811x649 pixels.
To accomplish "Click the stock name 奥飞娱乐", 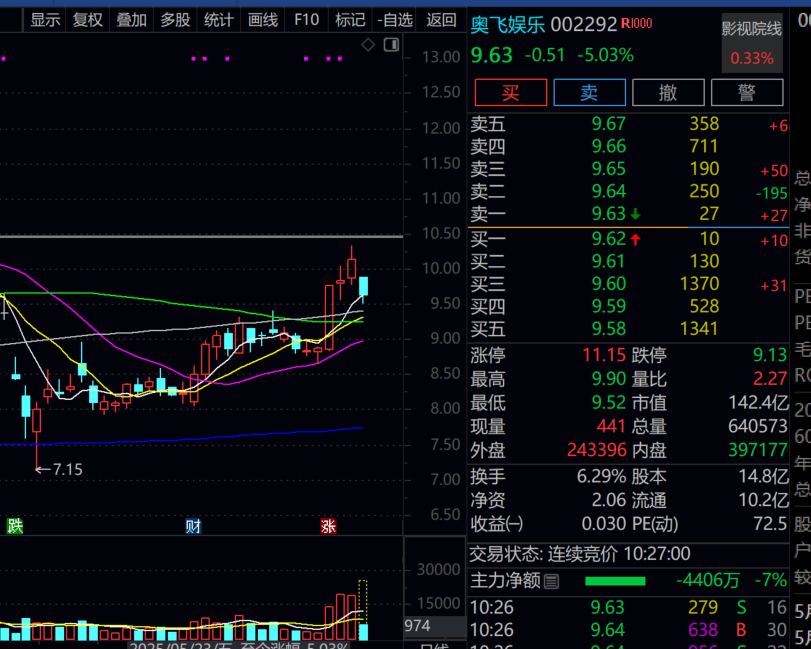I will [507, 24].
